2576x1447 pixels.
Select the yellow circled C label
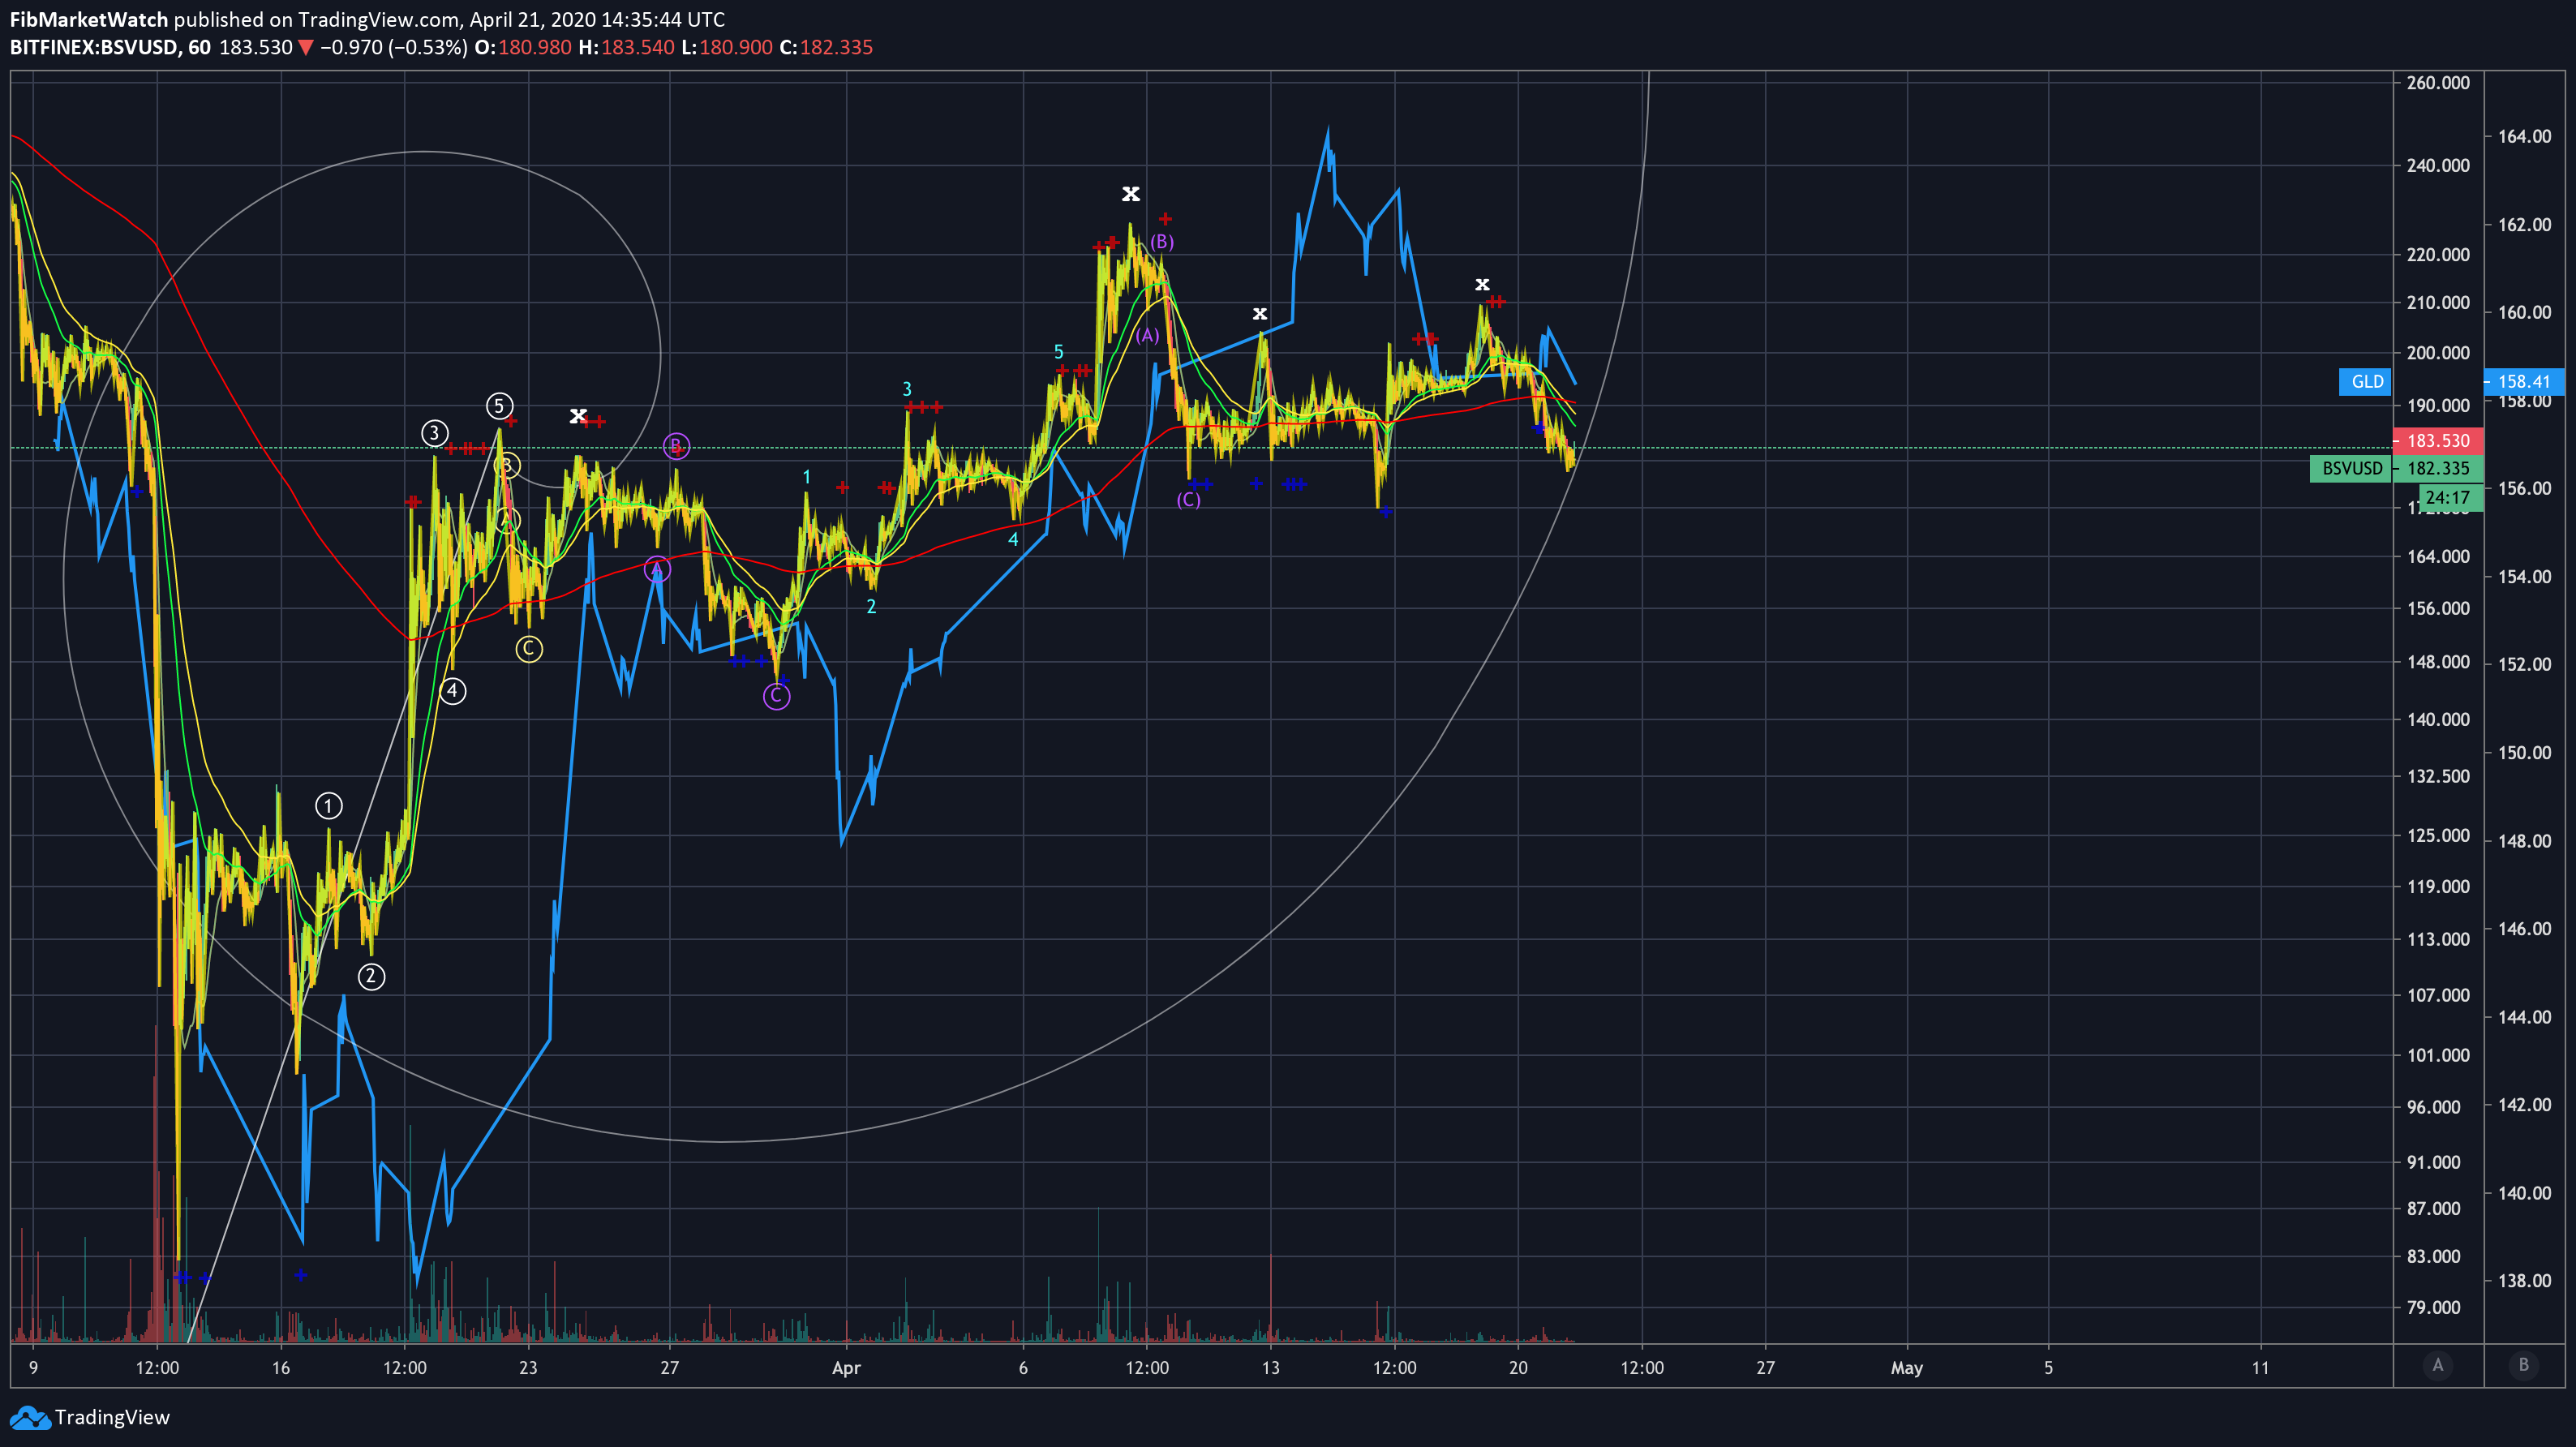(528, 648)
